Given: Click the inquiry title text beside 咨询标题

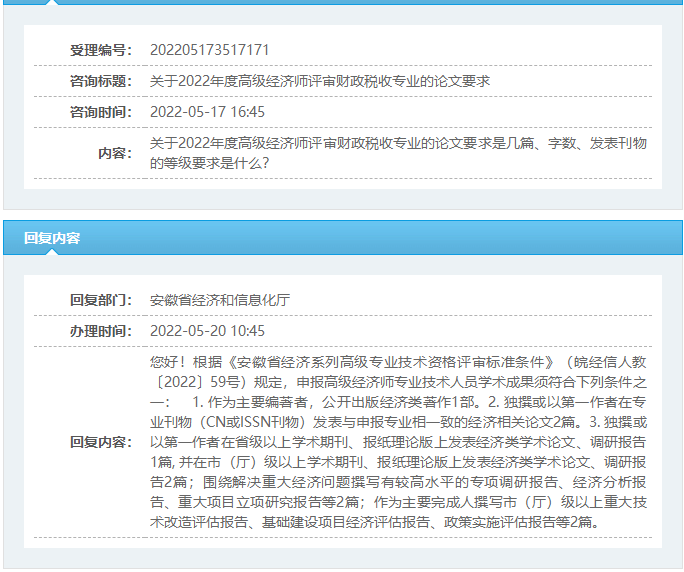Looking at the screenshot, I should click(320, 81).
